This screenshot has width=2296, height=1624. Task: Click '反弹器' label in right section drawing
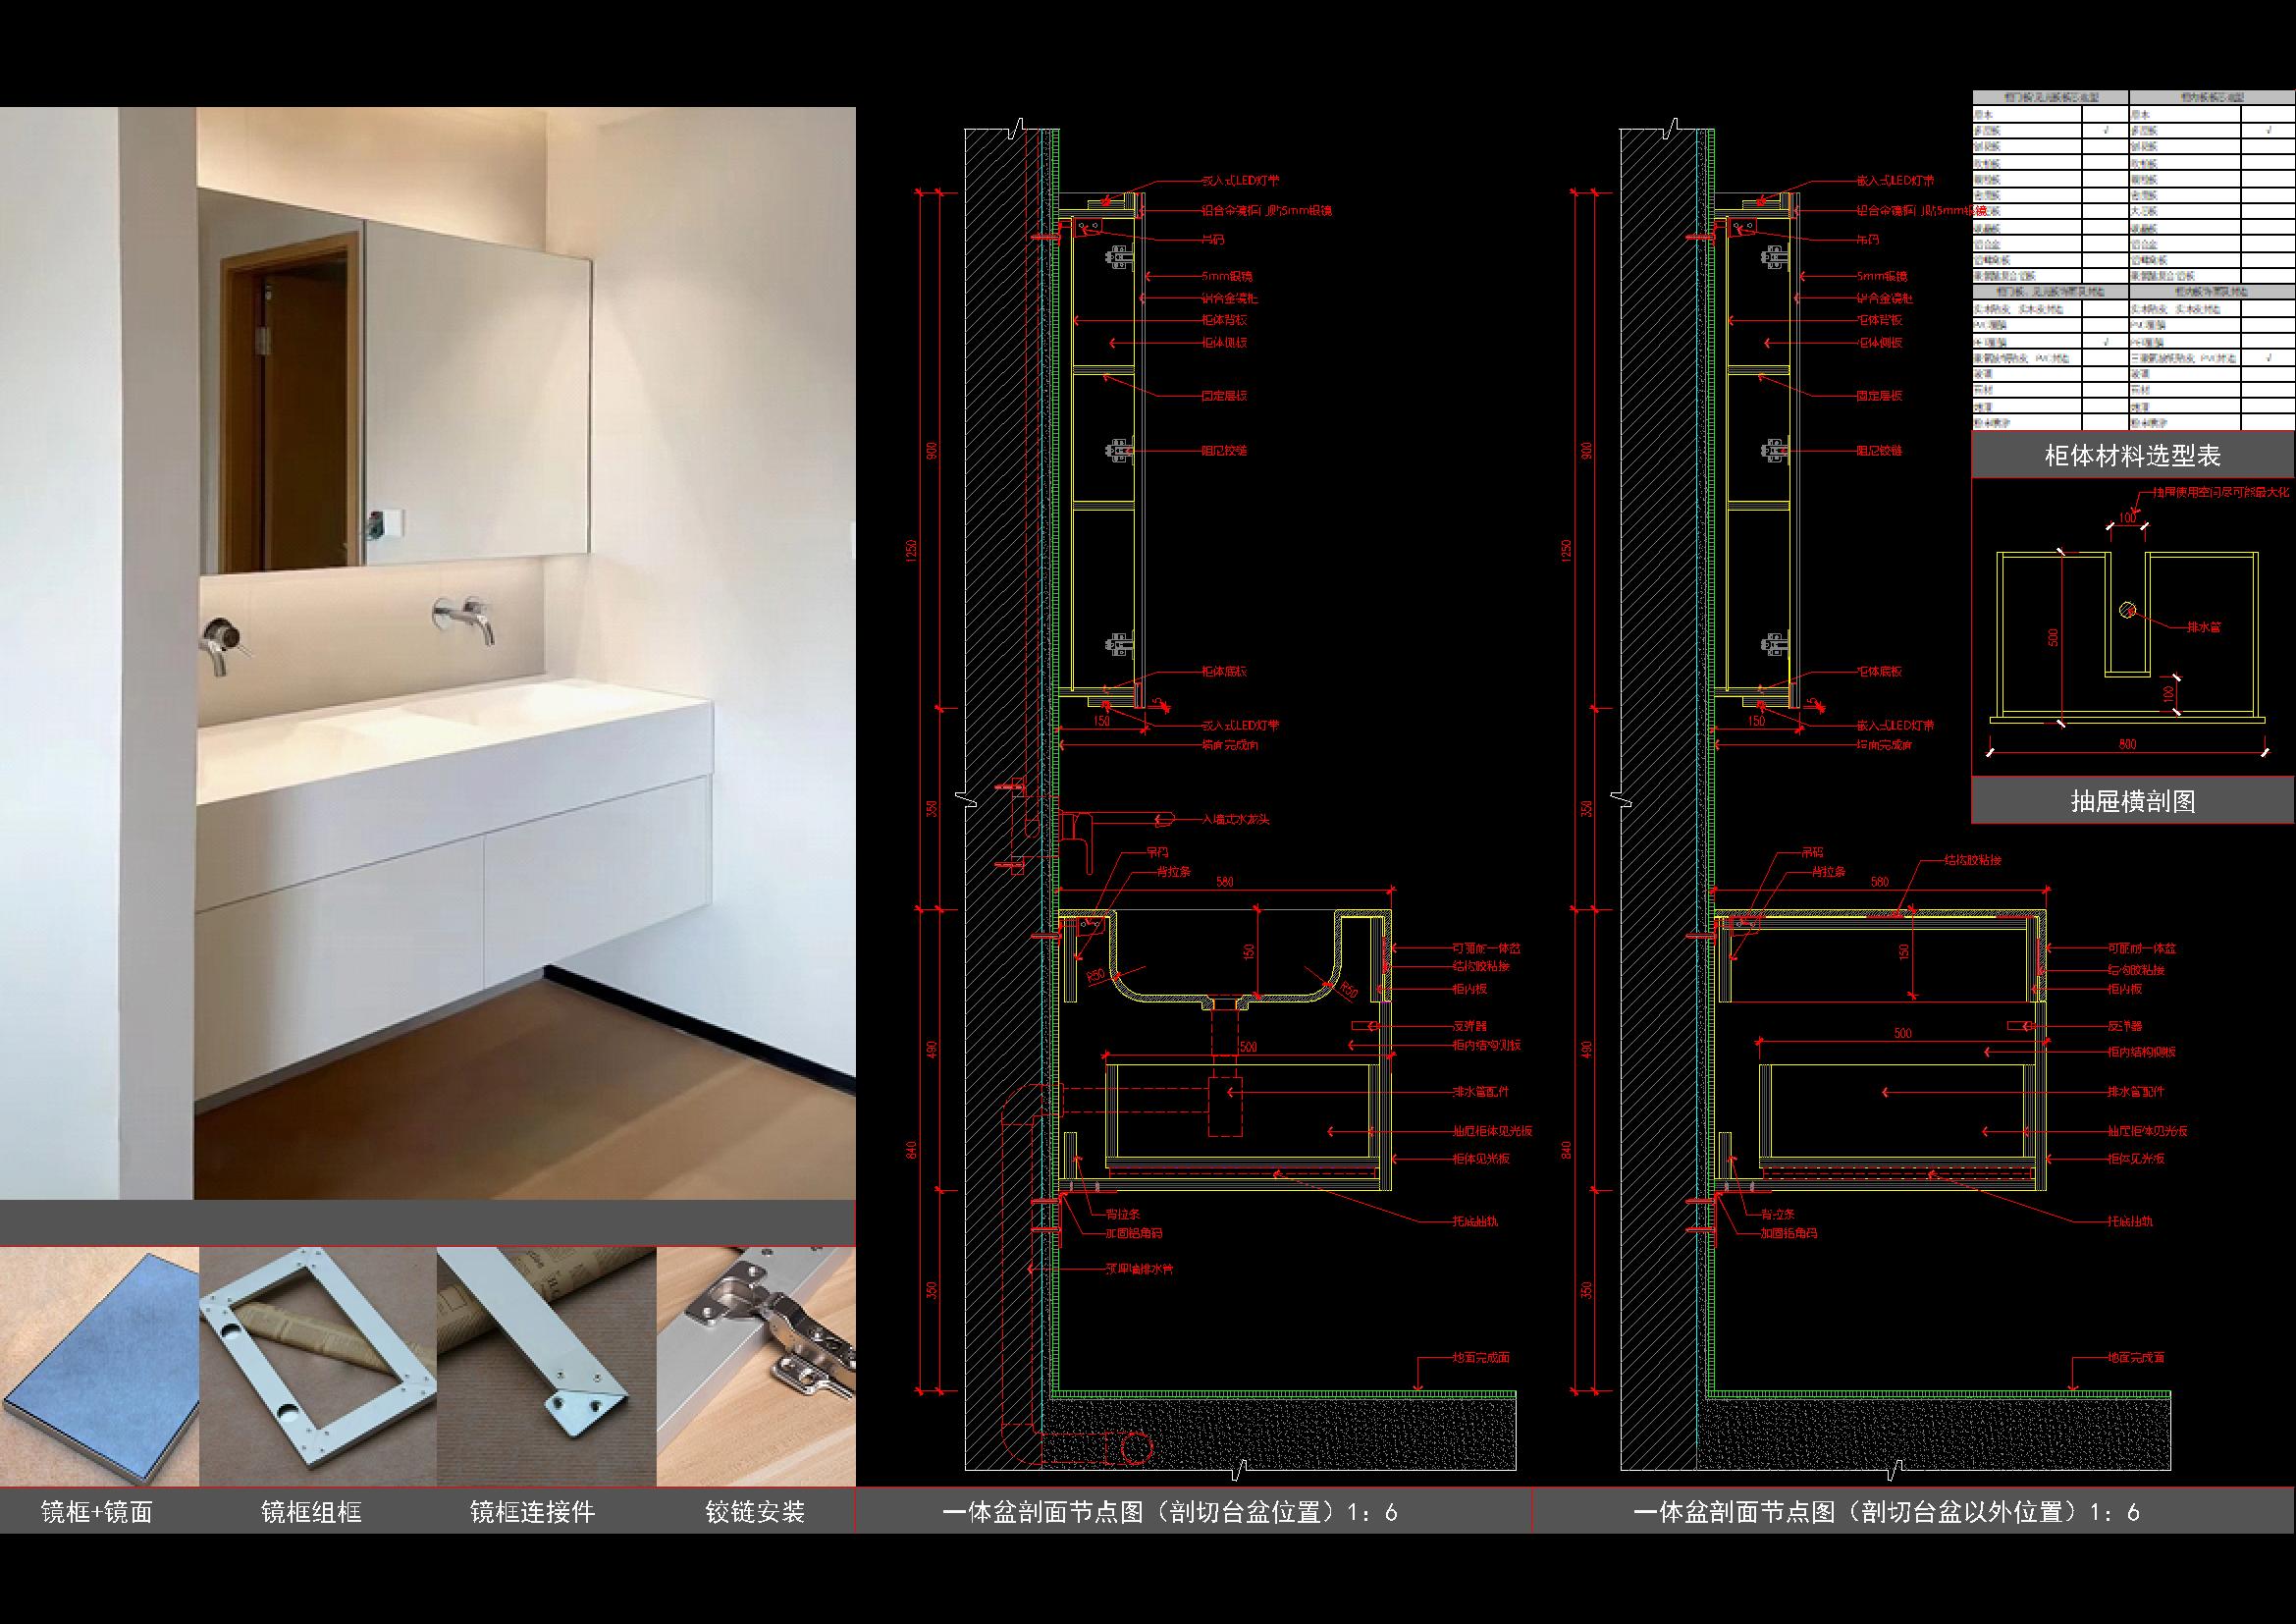2126,1026
